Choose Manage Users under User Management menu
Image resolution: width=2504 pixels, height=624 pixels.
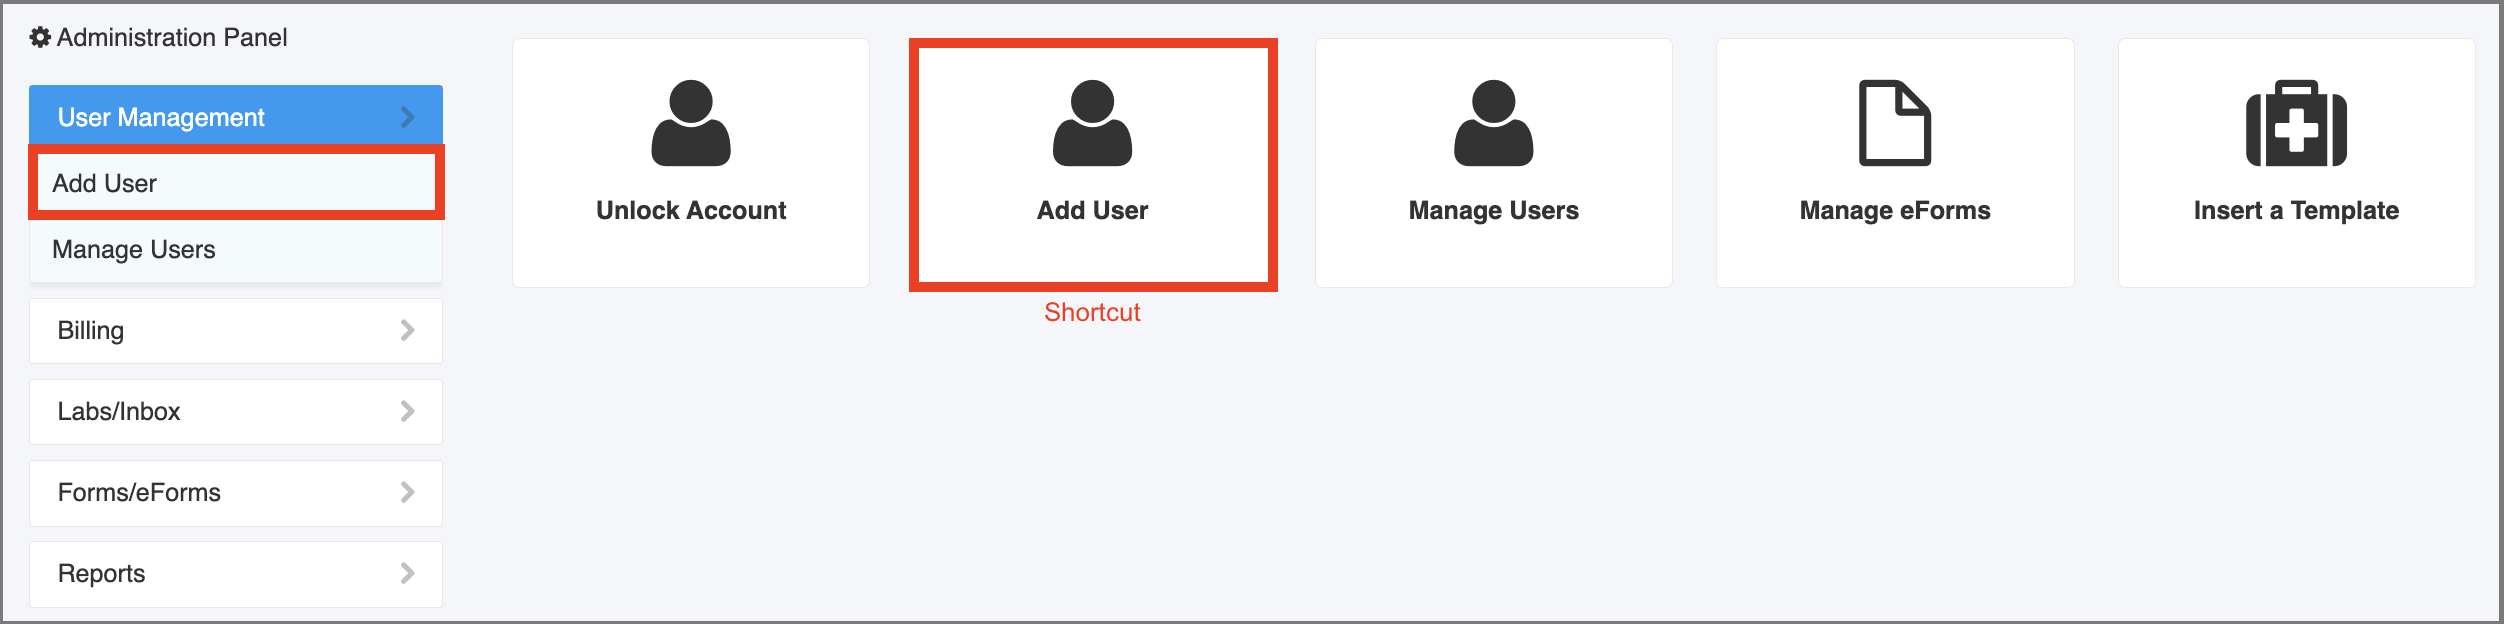tap(236, 250)
